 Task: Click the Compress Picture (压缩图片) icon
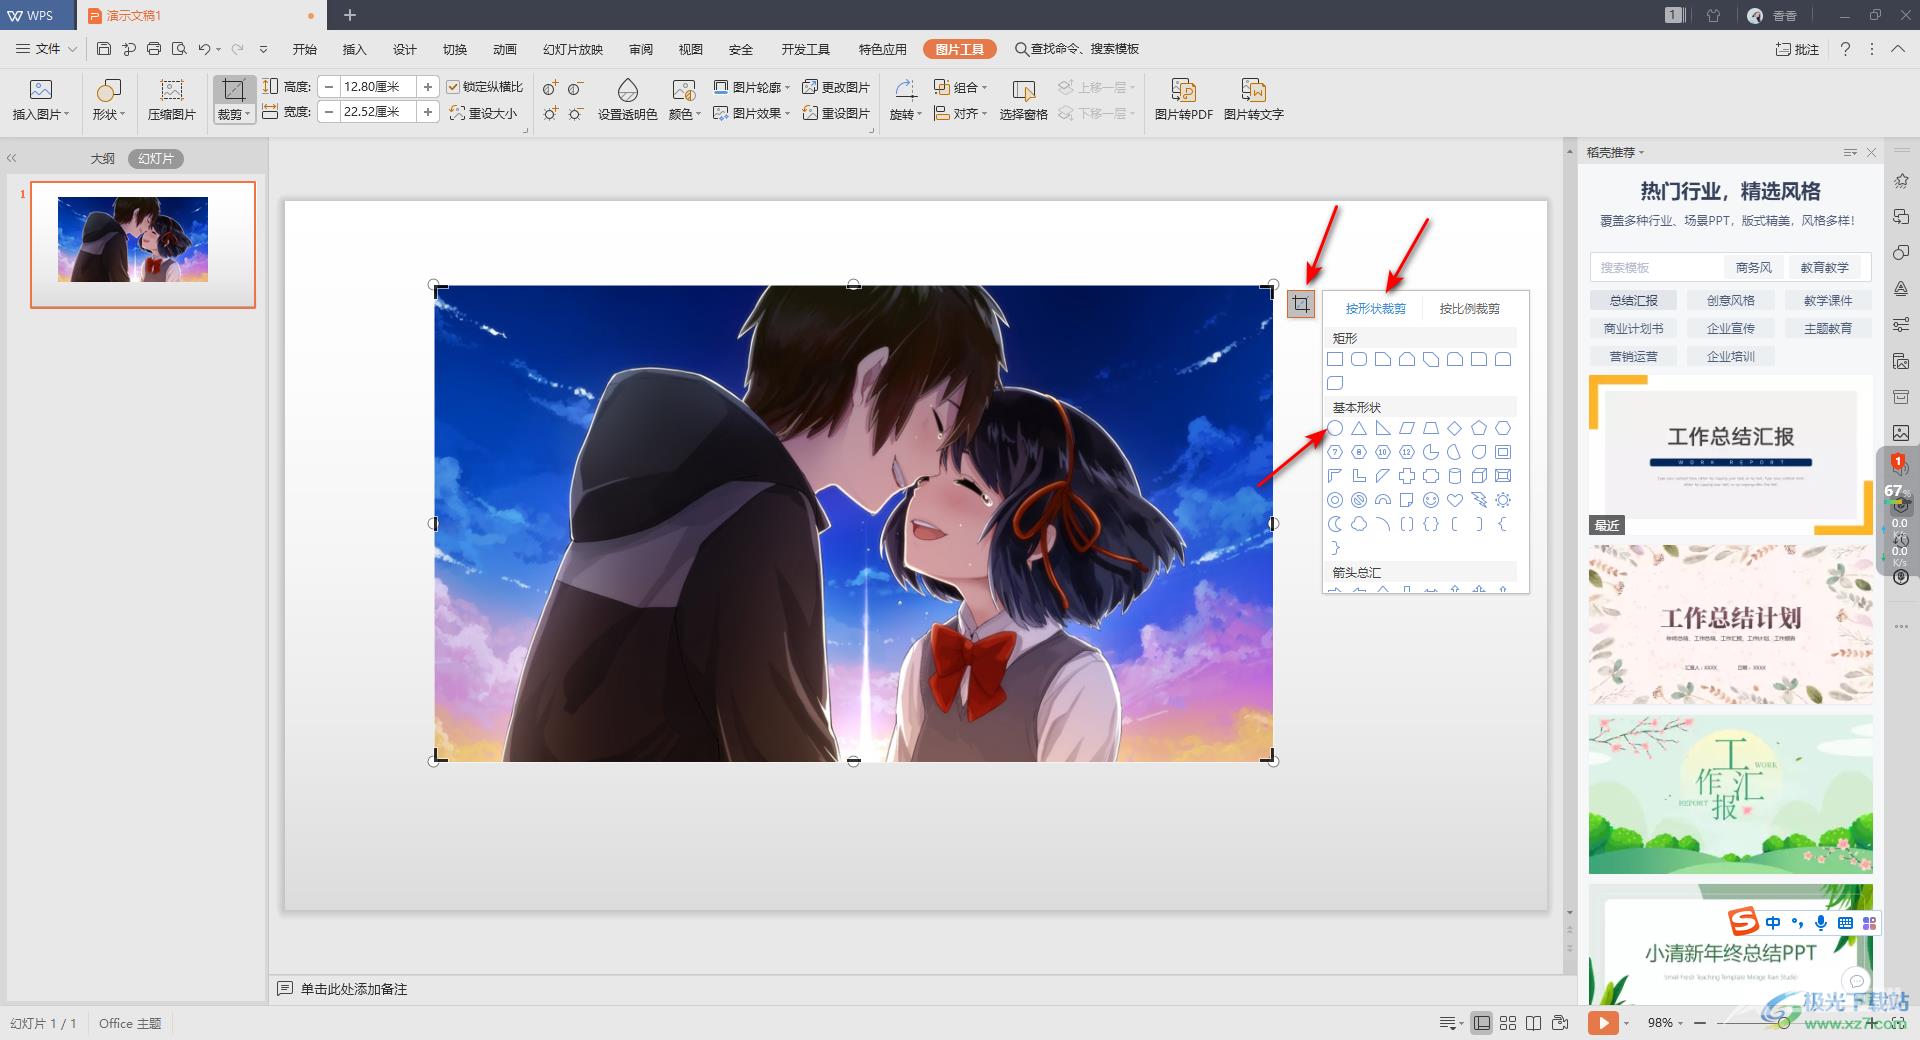171,90
